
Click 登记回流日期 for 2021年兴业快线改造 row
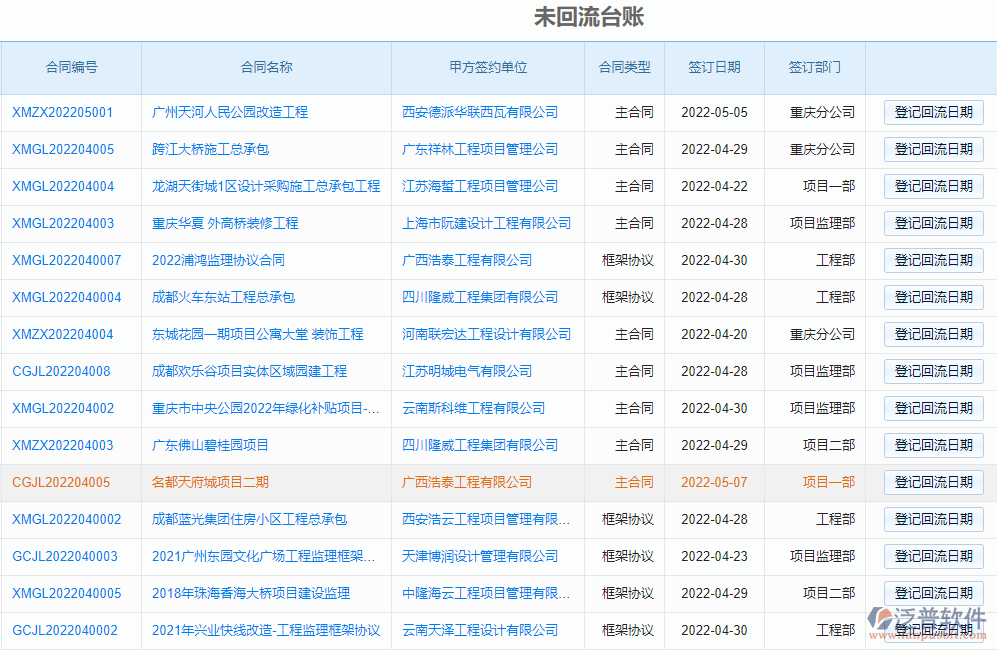[933, 630]
